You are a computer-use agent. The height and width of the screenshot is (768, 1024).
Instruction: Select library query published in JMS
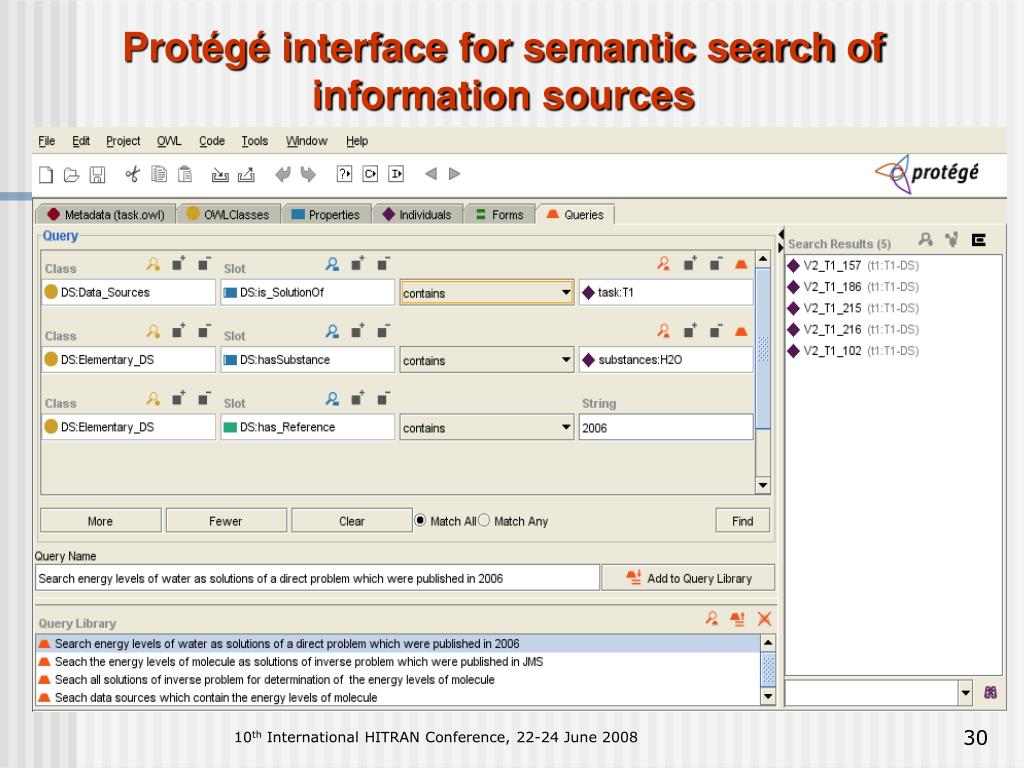tap(398, 662)
